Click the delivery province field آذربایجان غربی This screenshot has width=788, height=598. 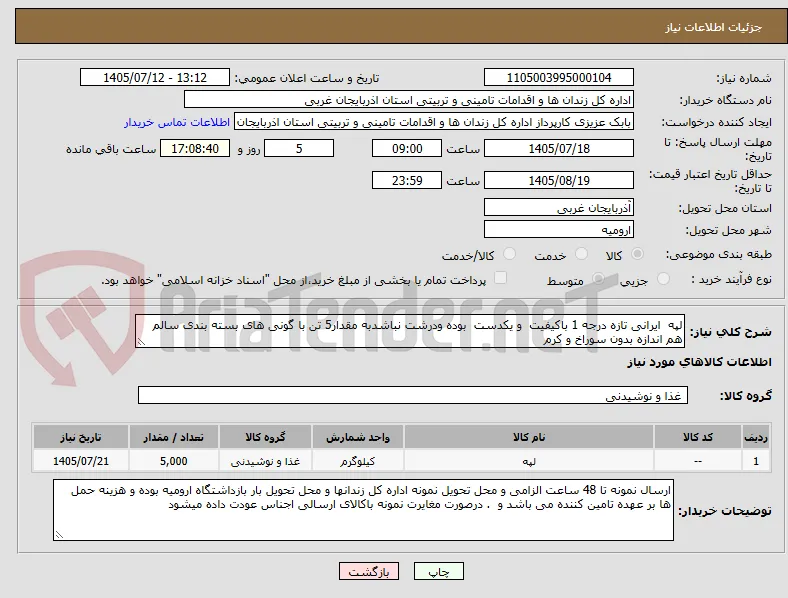click(x=558, y=207)
